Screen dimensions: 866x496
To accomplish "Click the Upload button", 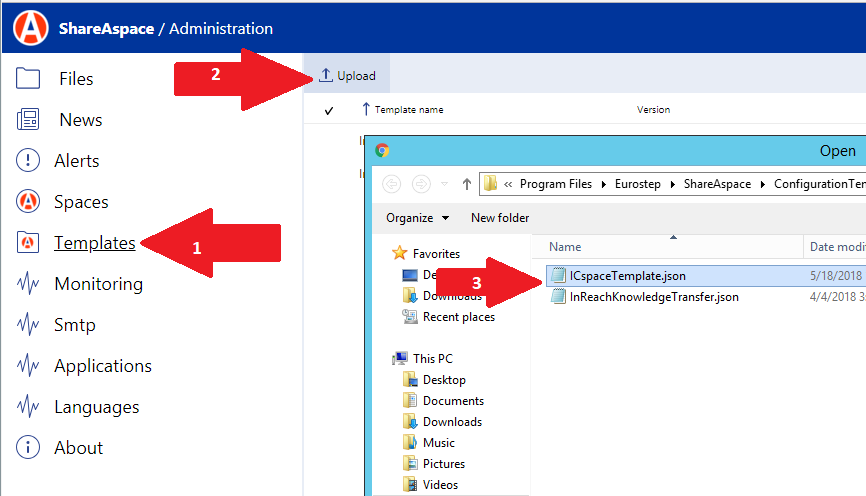I will (347, 75).
